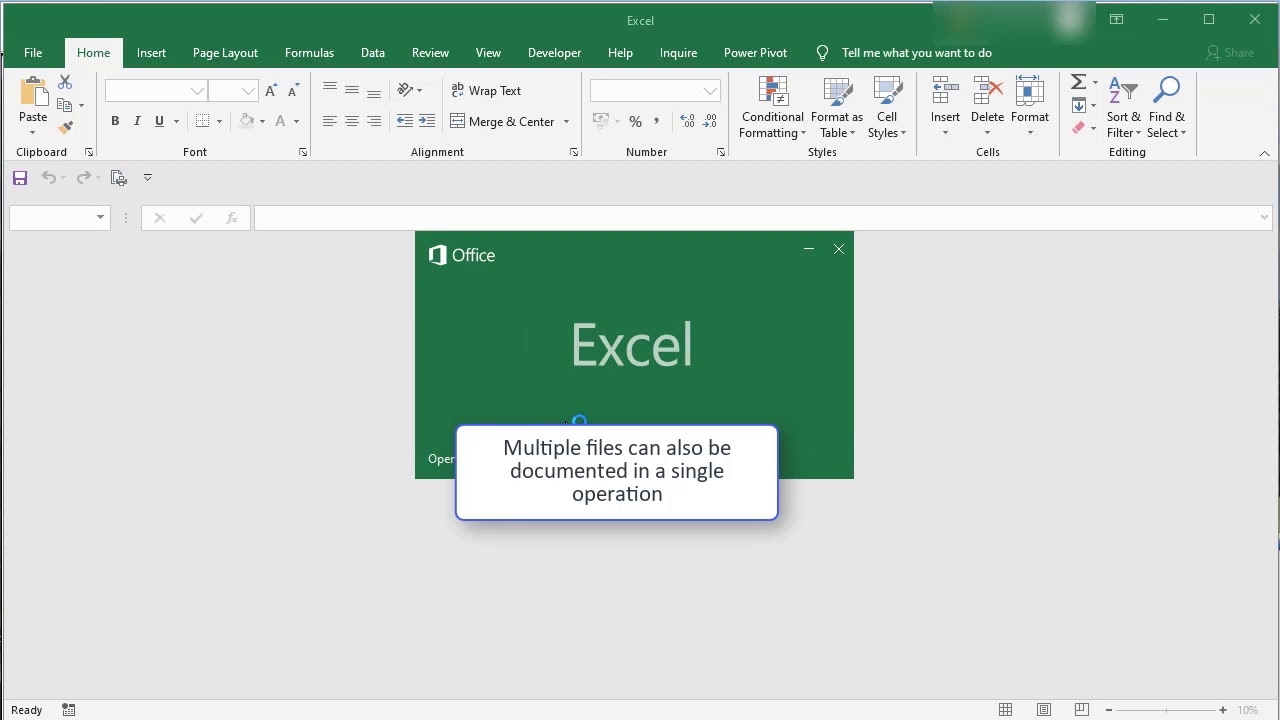Image resolution: width=1280 pixels, height=720 pixels.
Task: Open Format as Table gallery
Action: (x=837, y=108)
